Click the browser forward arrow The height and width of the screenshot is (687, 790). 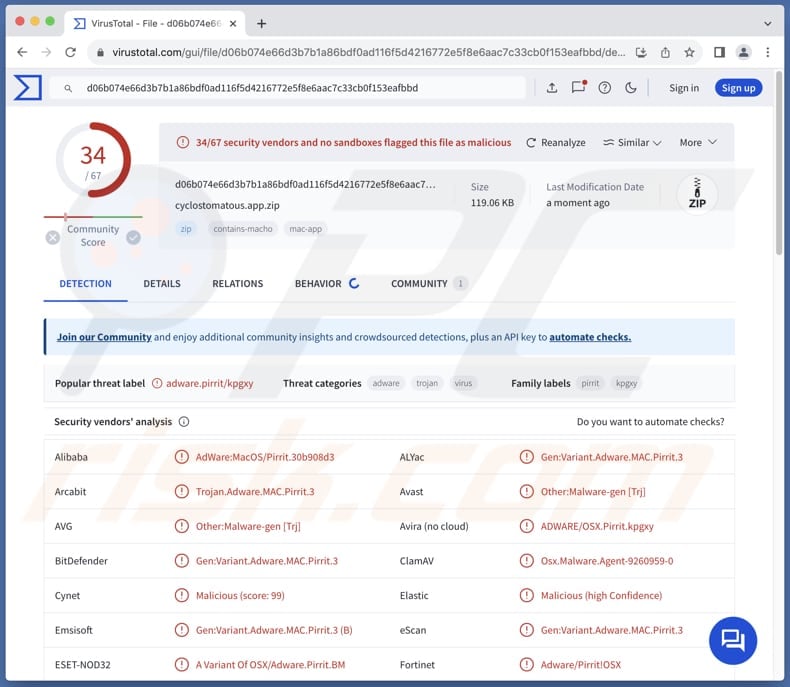[x=46, y=52]
